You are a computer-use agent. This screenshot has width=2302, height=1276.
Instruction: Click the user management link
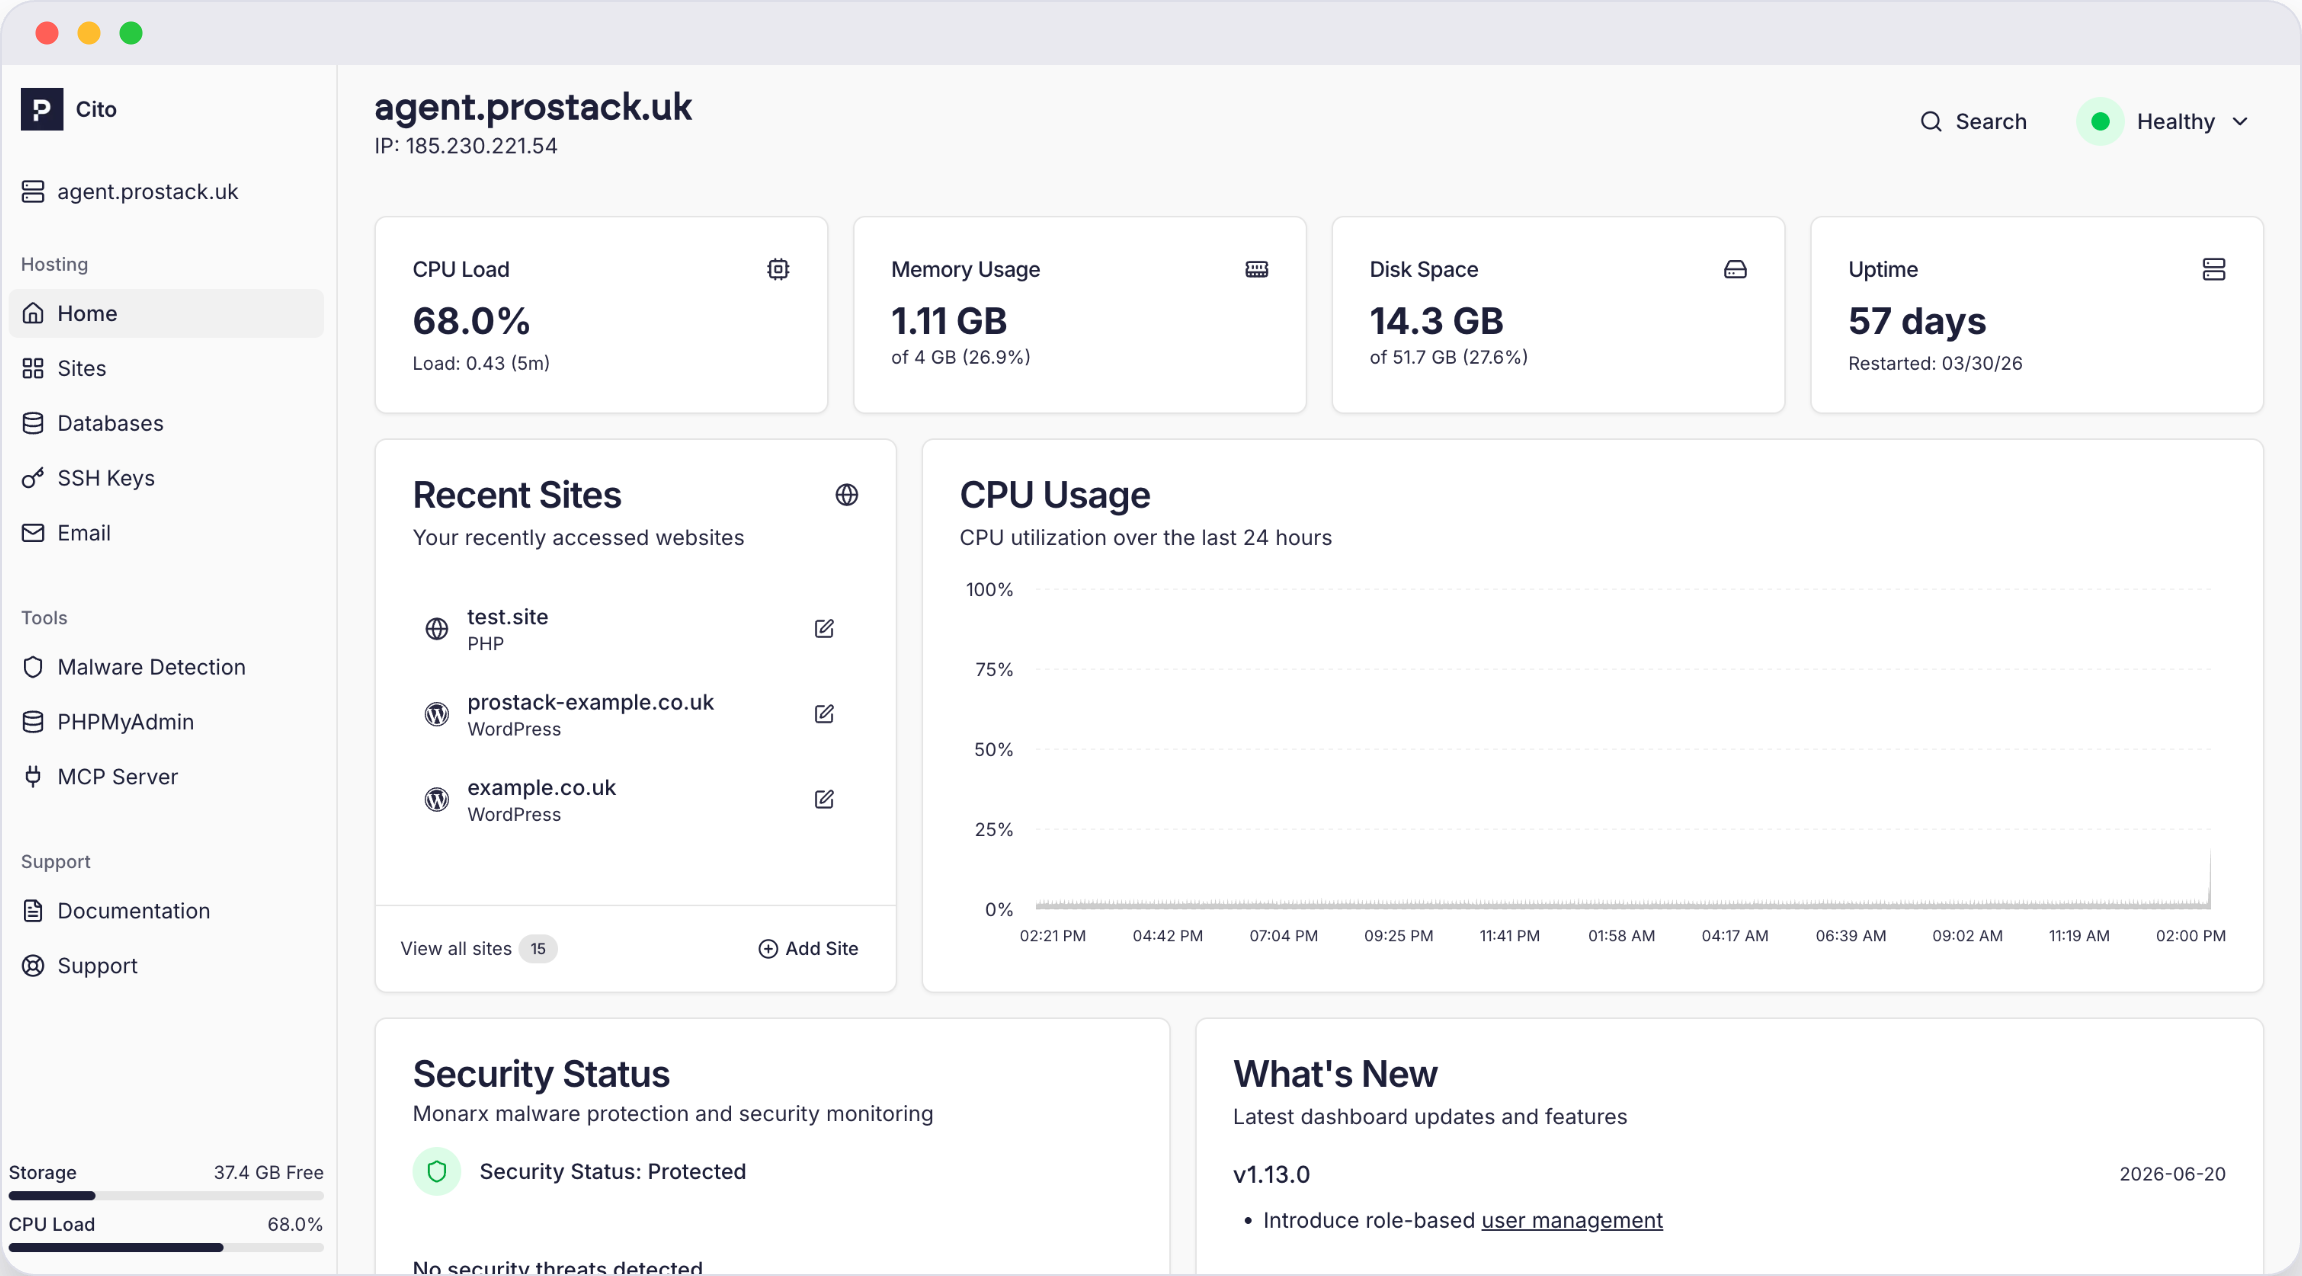pos(1572,1220)
